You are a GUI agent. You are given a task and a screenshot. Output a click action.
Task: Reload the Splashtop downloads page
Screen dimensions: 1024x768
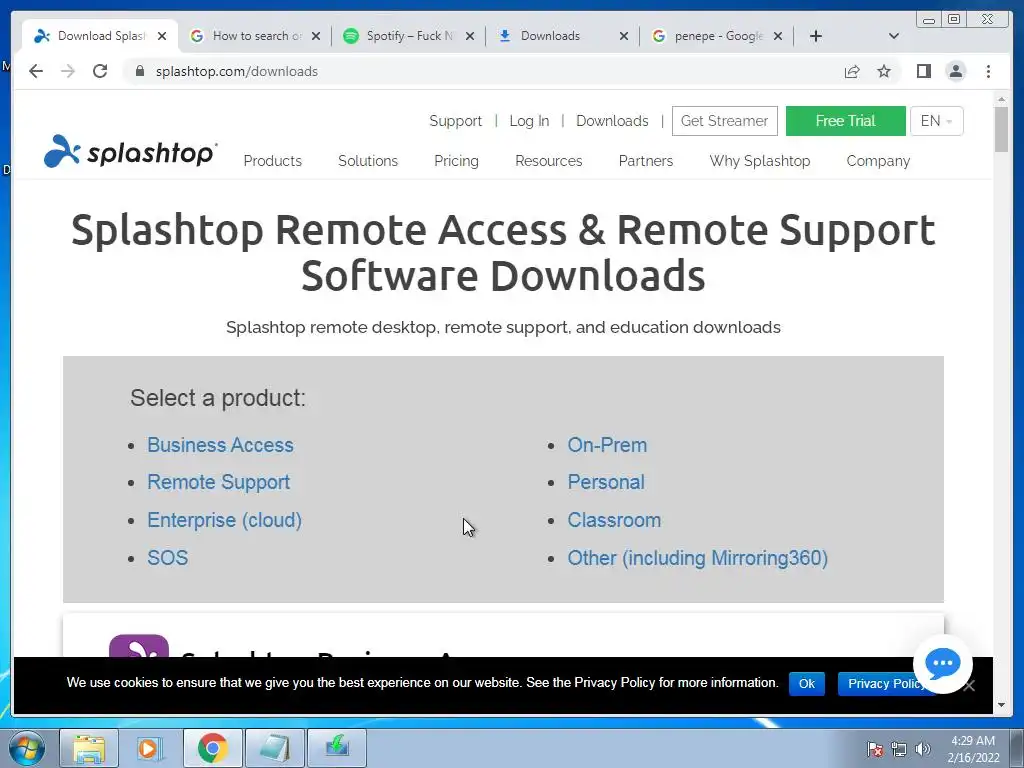tap(100, 71)
